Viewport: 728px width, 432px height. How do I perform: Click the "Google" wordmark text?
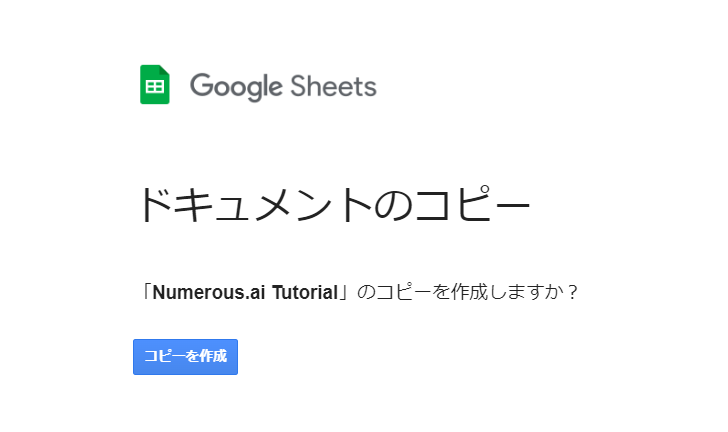click(236, 86)
